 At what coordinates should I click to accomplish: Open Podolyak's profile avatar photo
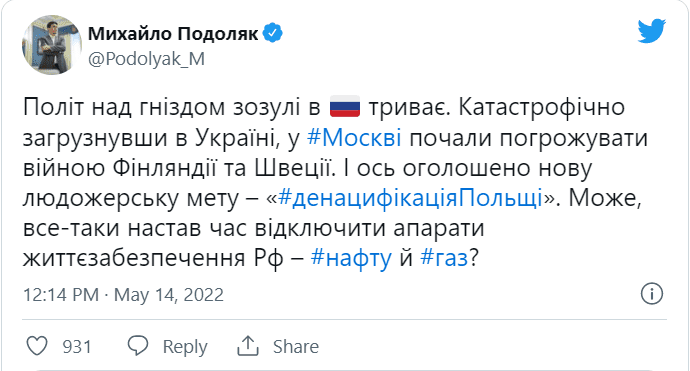52,45
